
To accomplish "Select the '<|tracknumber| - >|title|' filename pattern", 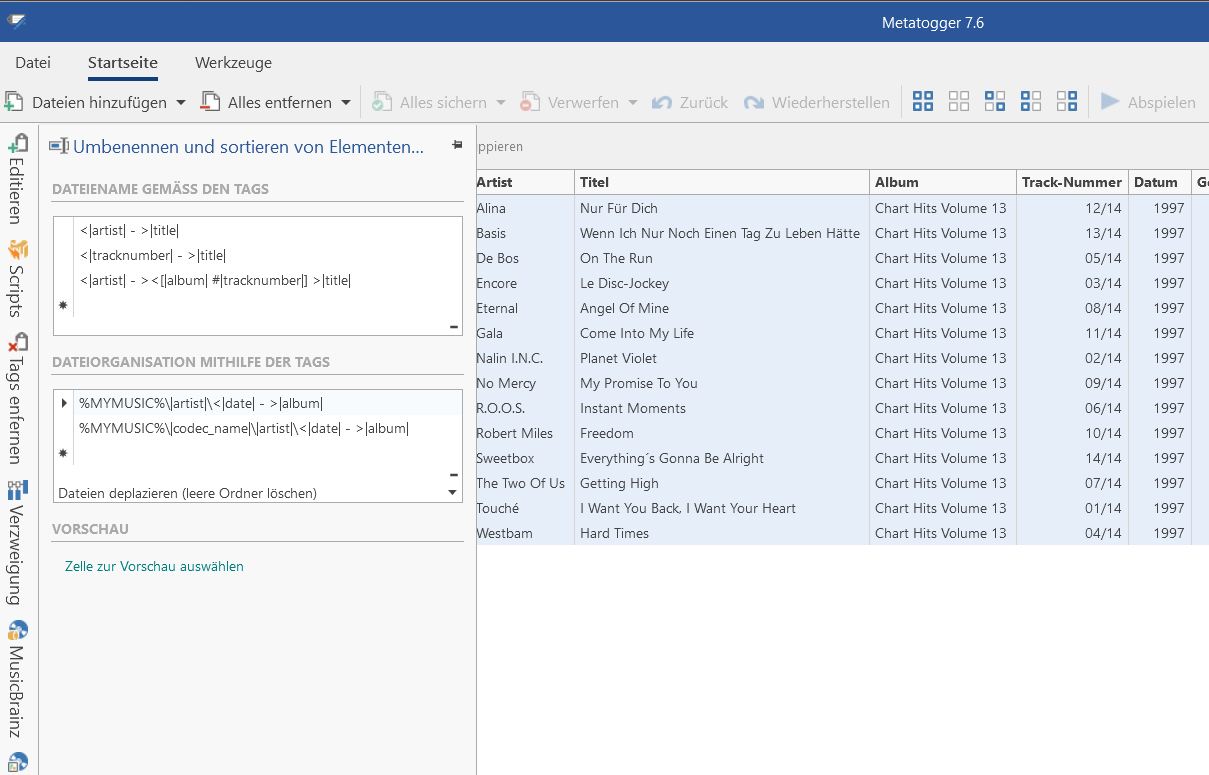I will pyautogui.click(x=153, y=255).
